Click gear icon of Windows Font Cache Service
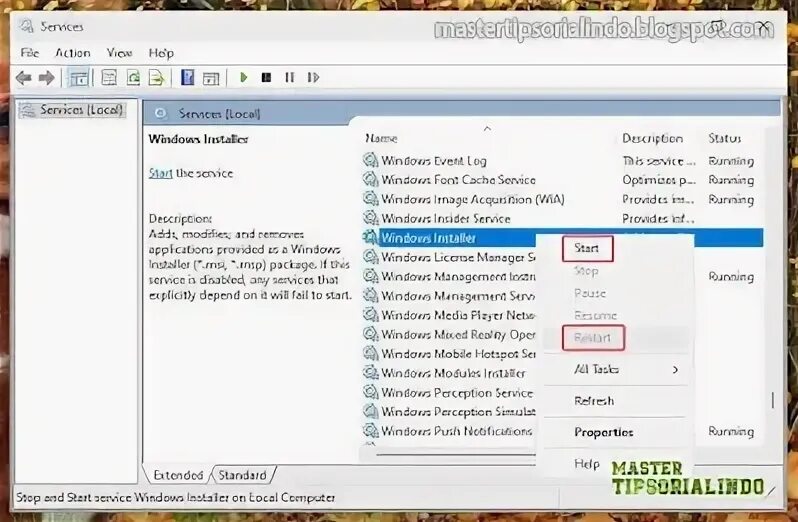 [x=370, y=180]
